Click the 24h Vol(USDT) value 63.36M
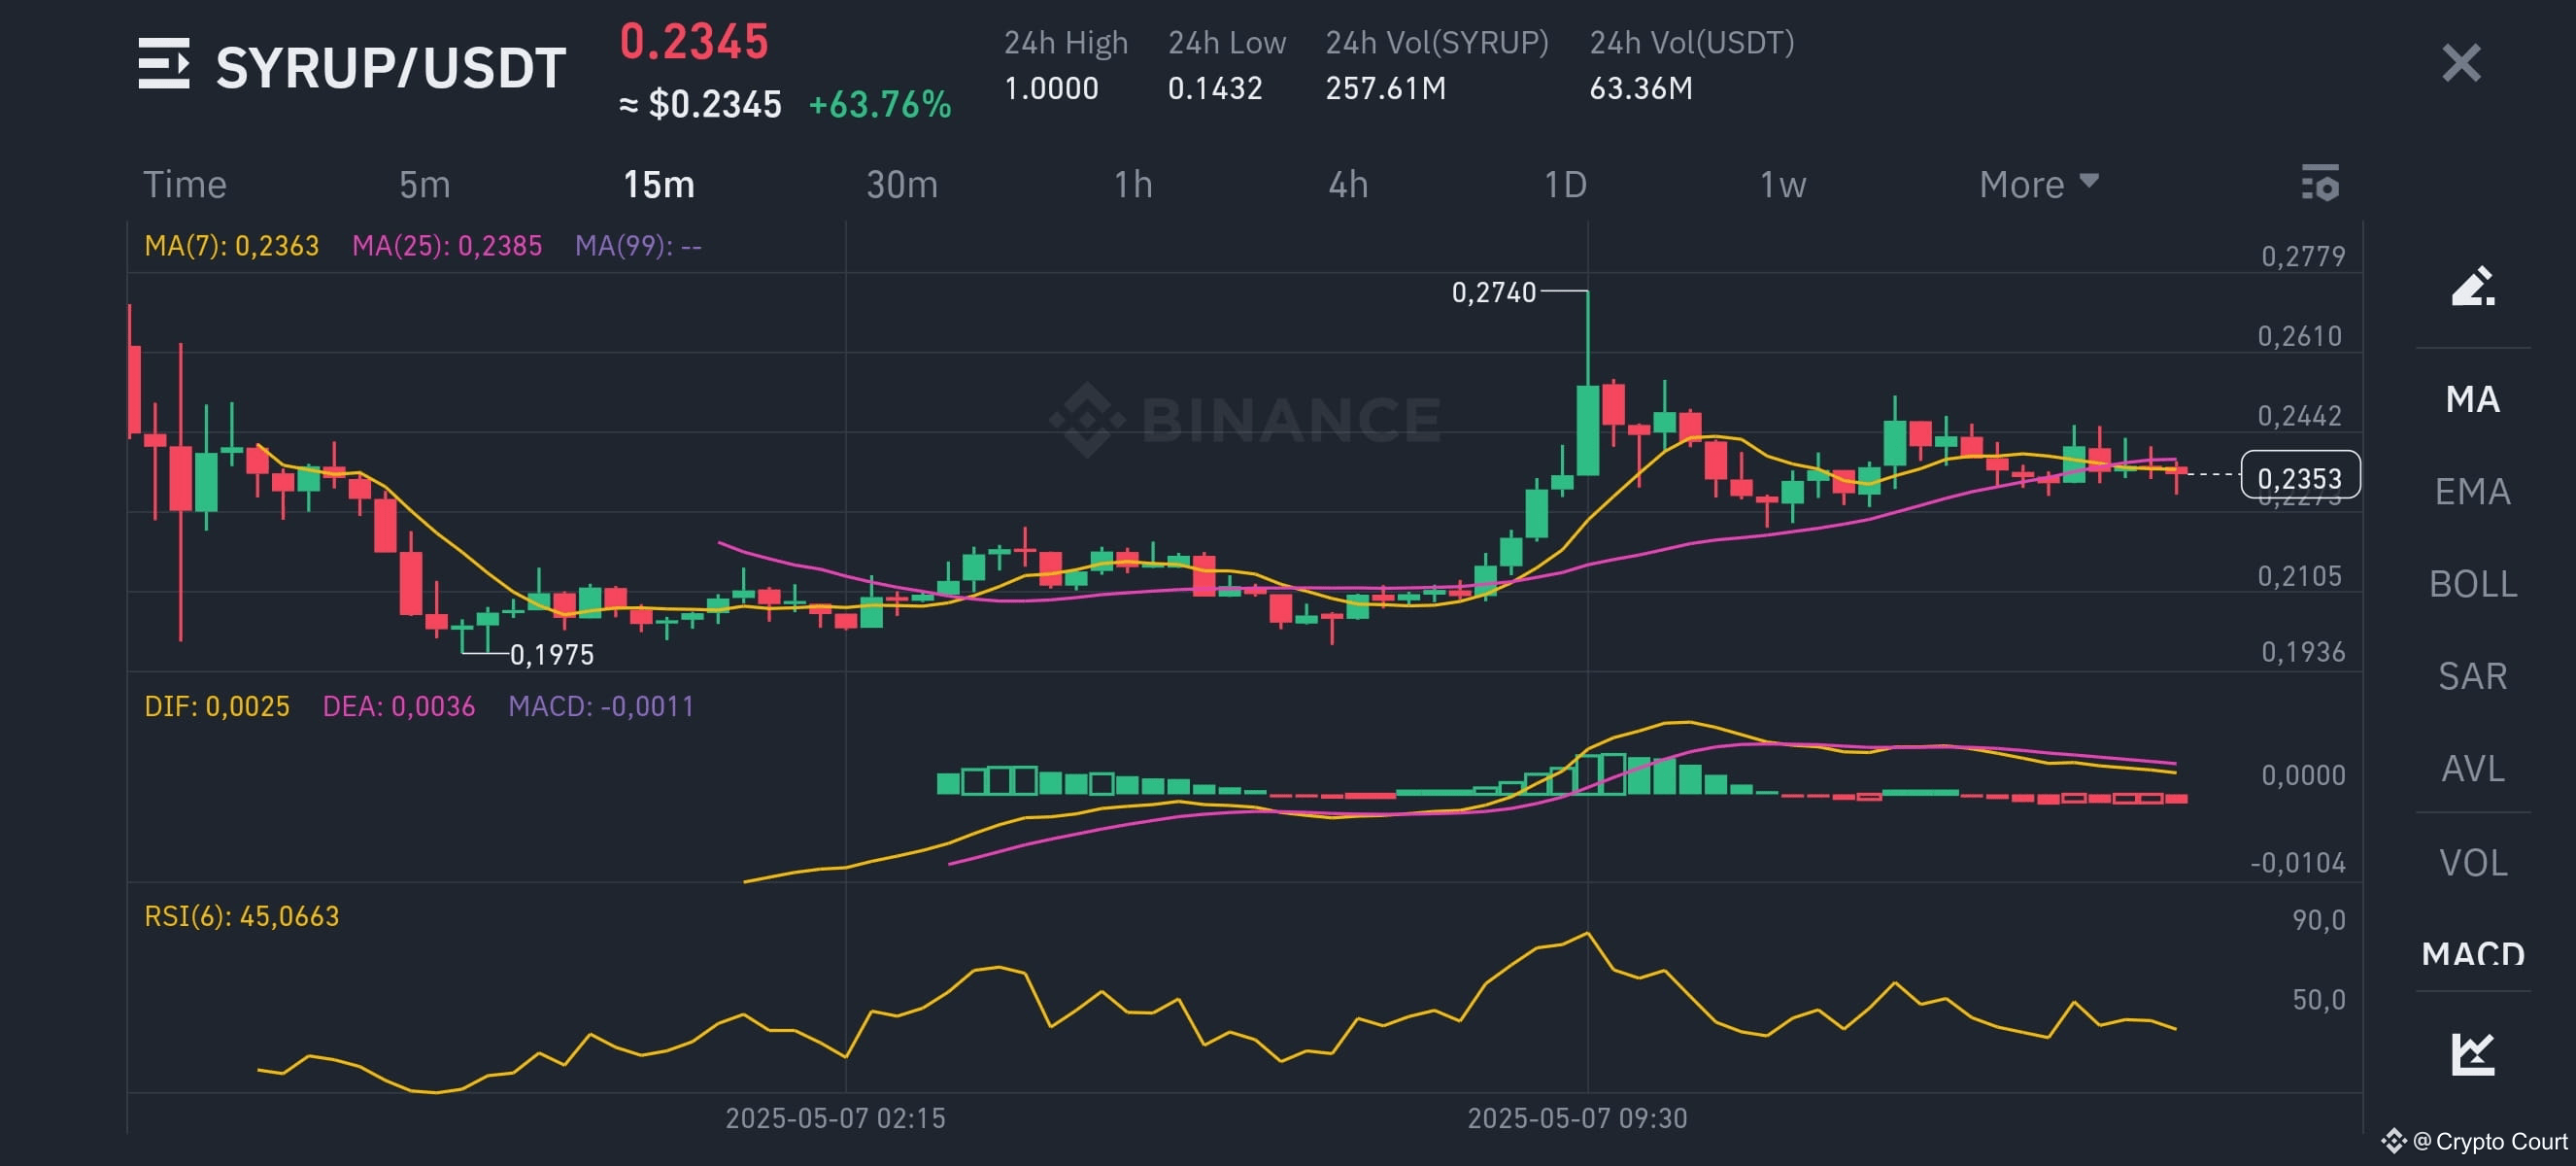2576x1166 pixels. coord(1641,89)
